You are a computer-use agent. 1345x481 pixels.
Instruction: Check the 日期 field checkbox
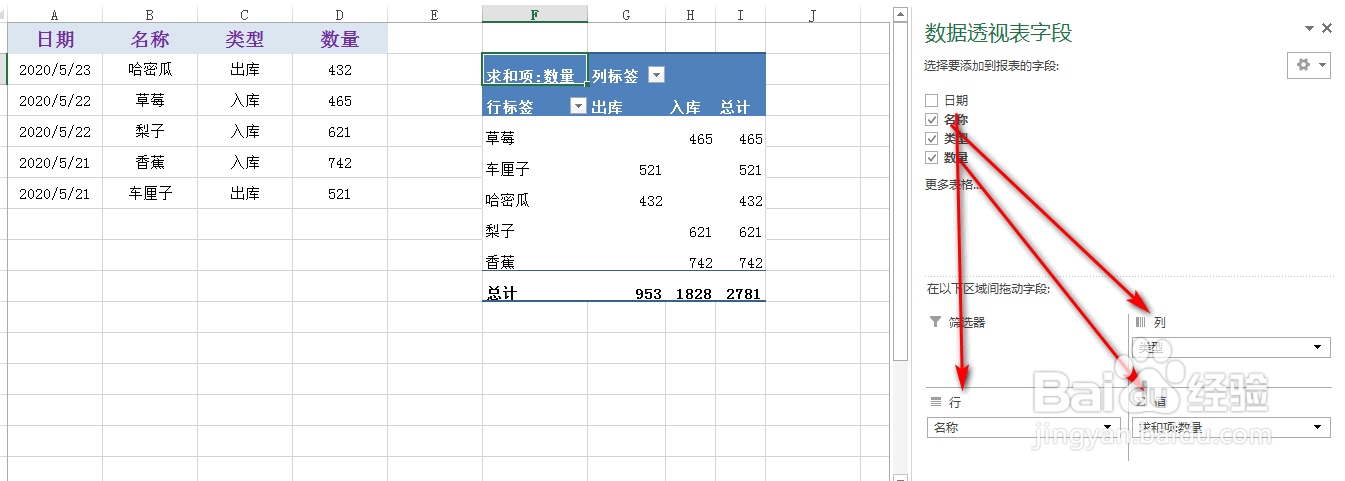click(932, 101)
